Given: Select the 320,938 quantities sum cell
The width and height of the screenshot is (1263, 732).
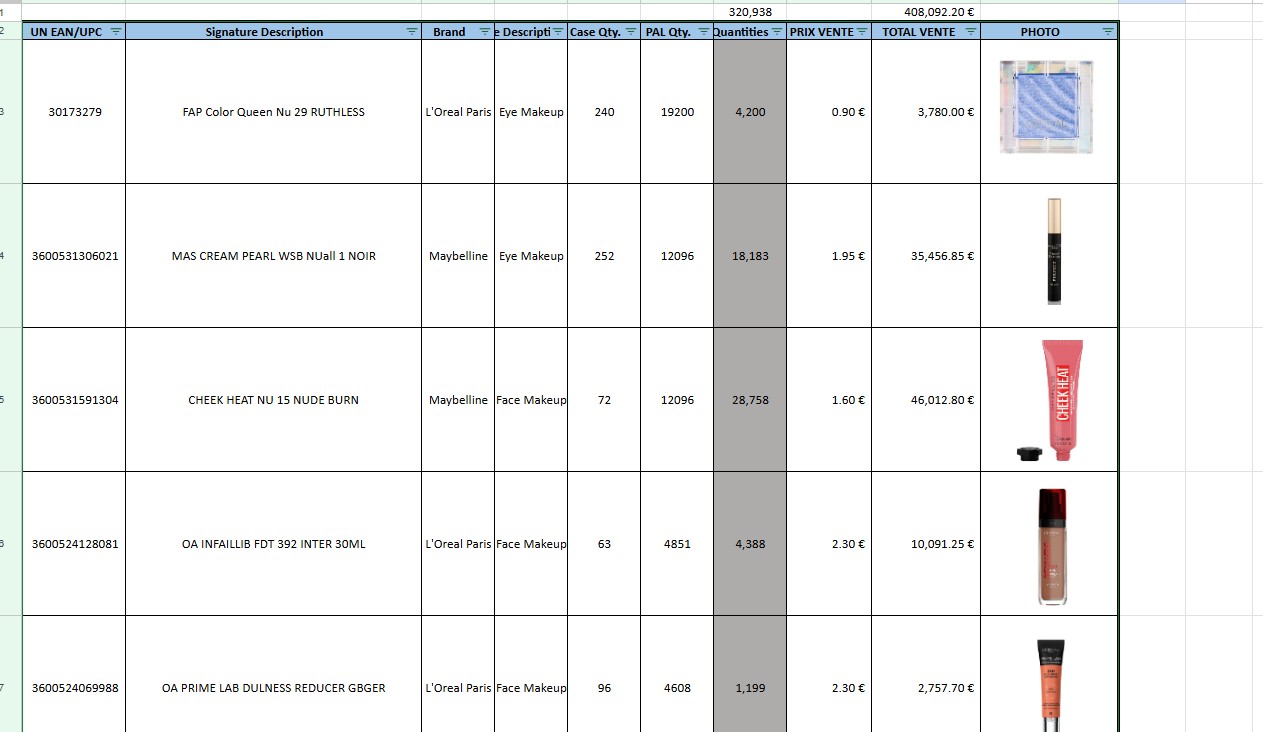Looking at the screenshot, I should coord(750,12).
